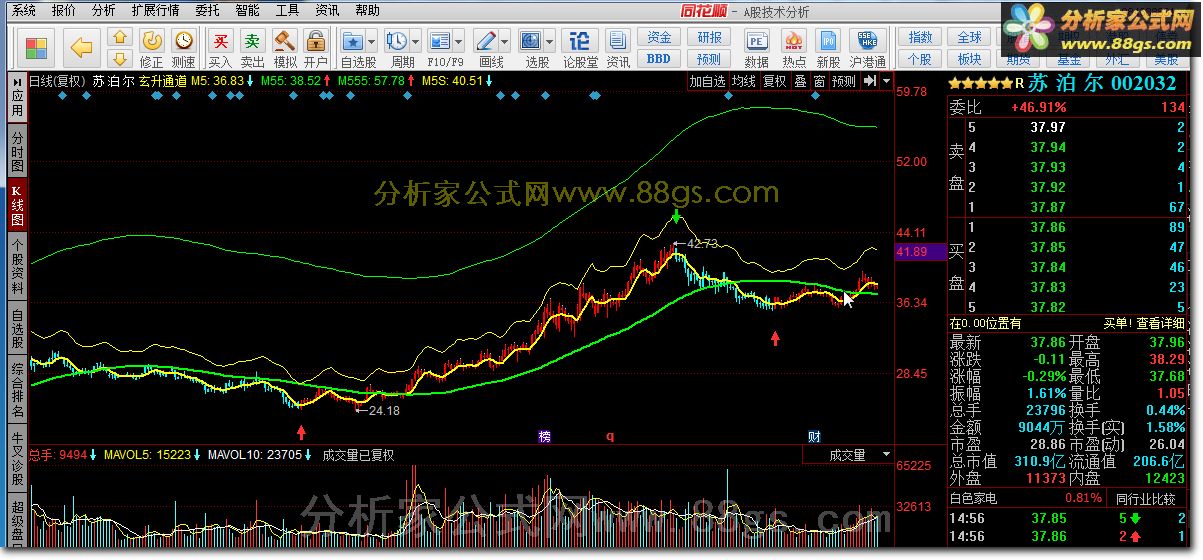The image size is (1203, 560).
Task: Click stock name 苏泊尔 002032
Action: [1102, 83]
